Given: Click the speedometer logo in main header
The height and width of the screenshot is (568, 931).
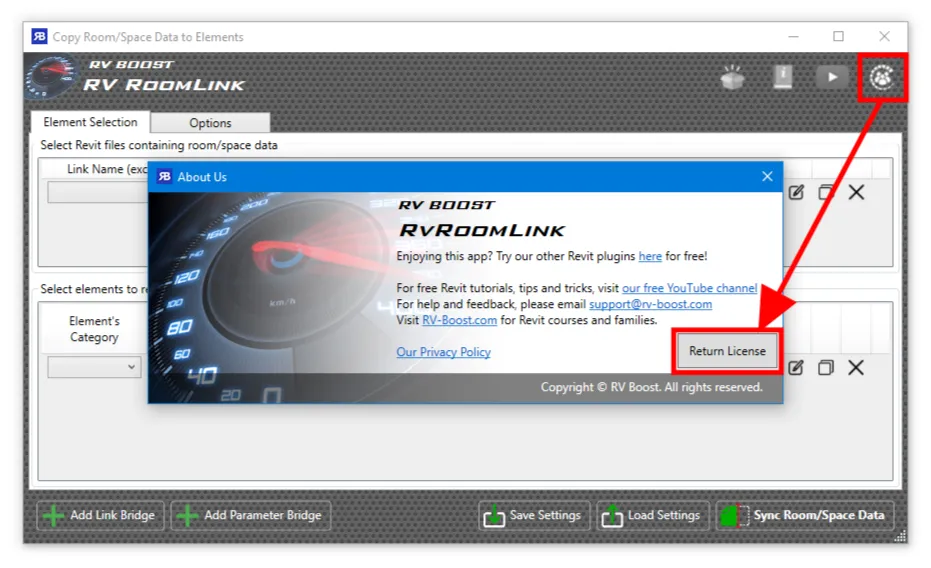Looking at the screenshot, I should coord(52,76).
